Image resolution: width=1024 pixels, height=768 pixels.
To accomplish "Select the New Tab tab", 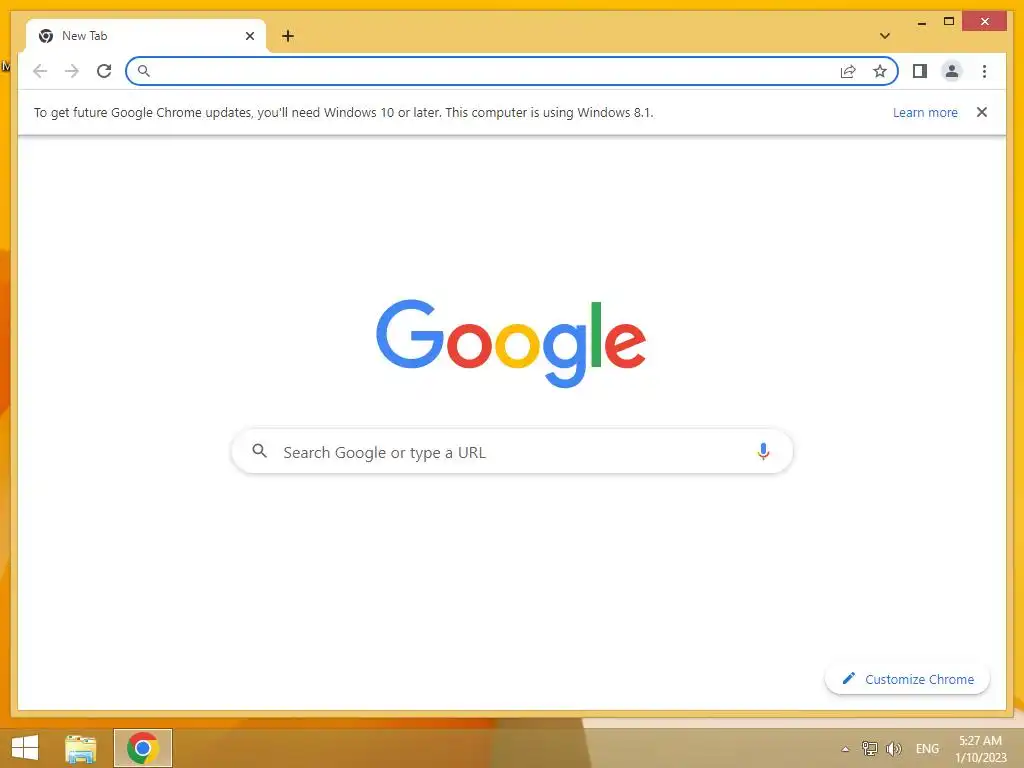I will tap(146, 36).
